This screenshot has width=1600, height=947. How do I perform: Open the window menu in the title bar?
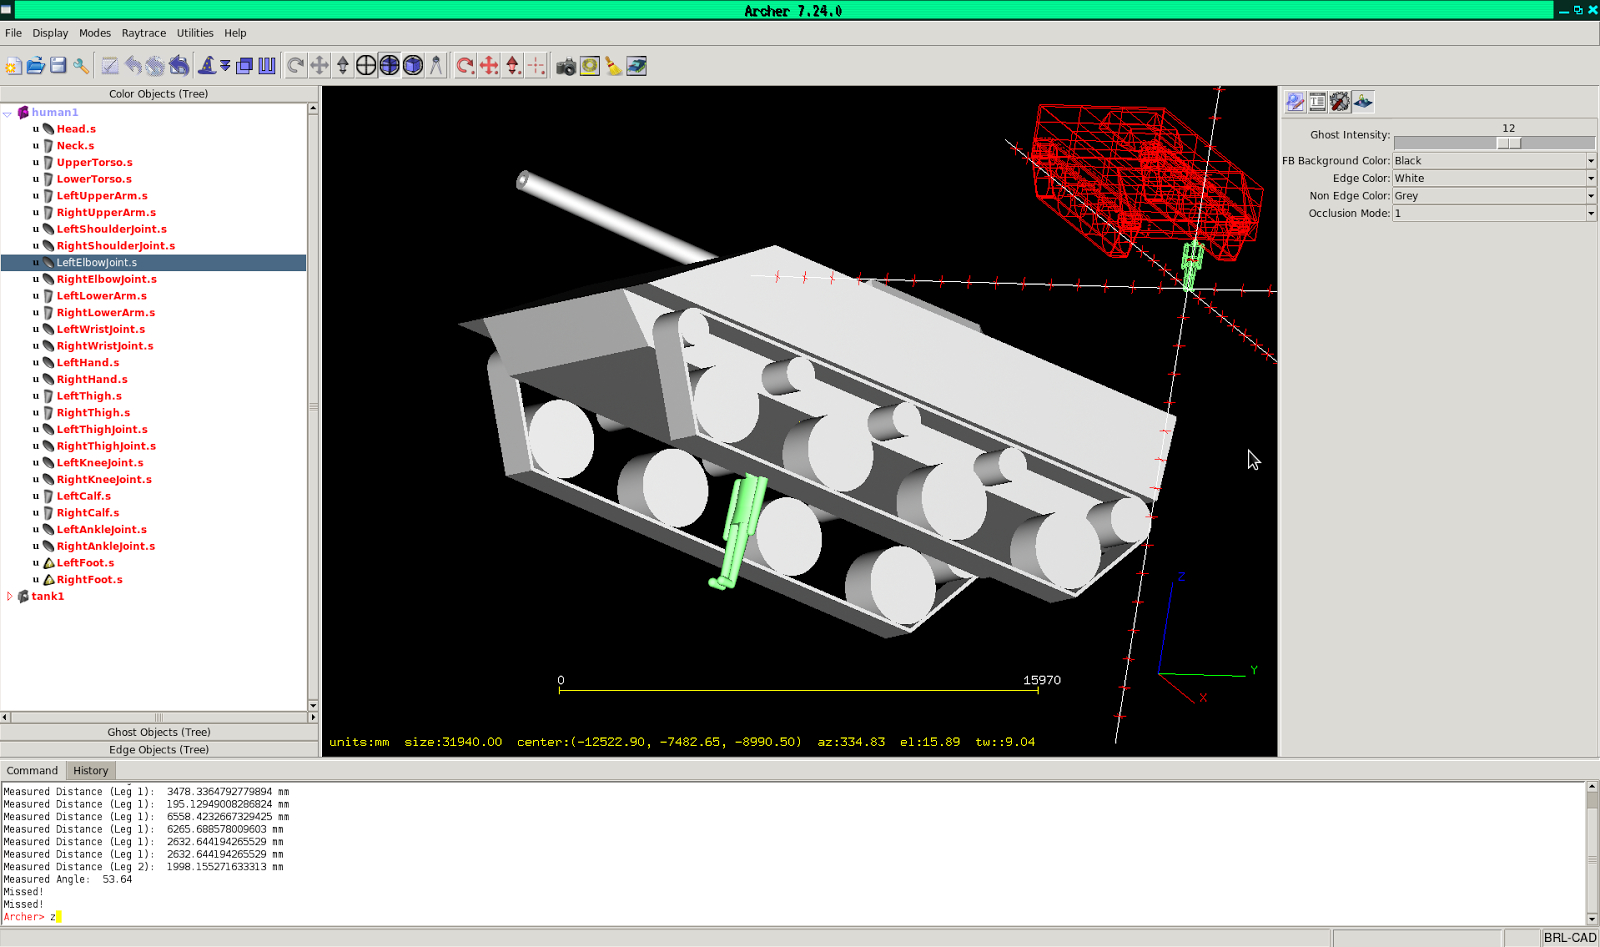click(x=7, y=10)
